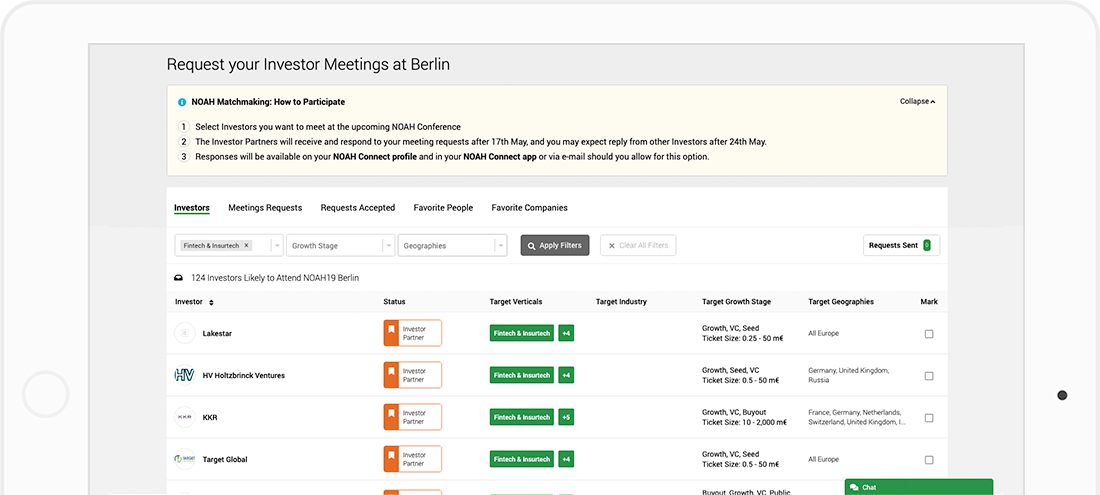Click Target Global's orange bookmark status icon
The image size is (1100, 495).
pos(391,459)
